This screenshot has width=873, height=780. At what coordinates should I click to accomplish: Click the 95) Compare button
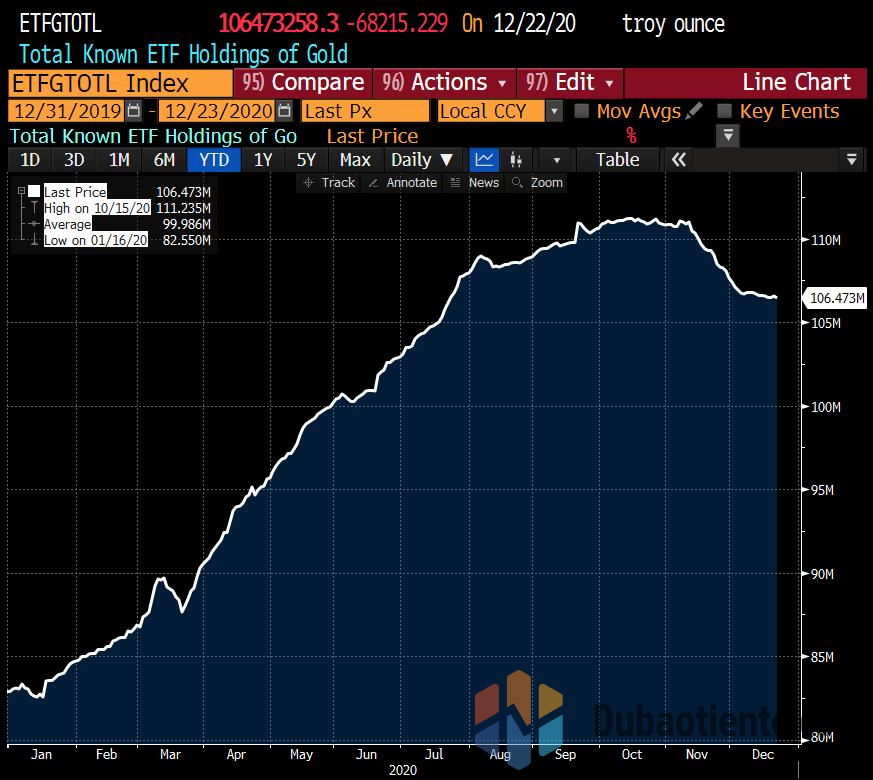(303, 83)
